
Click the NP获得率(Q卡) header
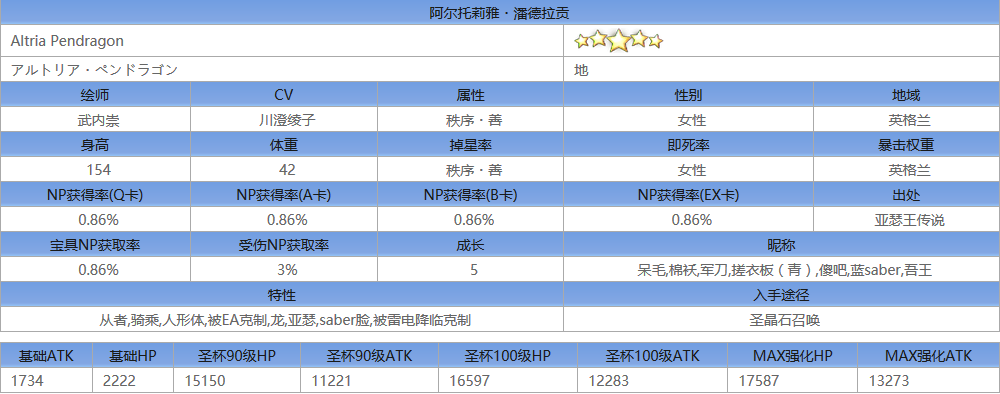(95, 195)
